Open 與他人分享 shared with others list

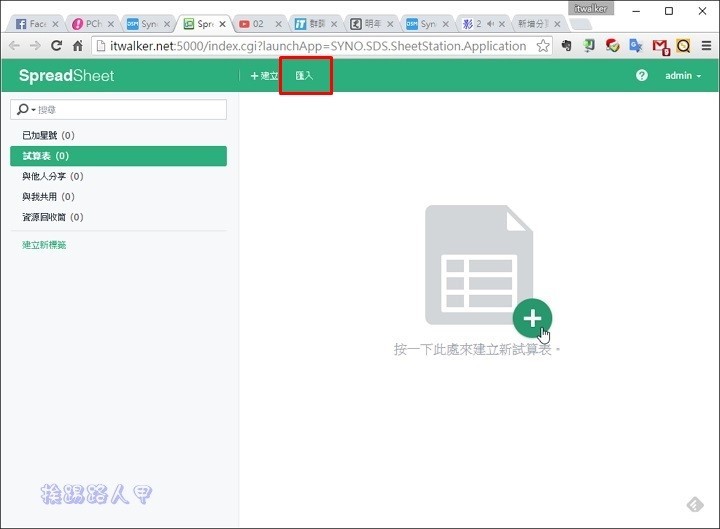(x=52, y=176)
